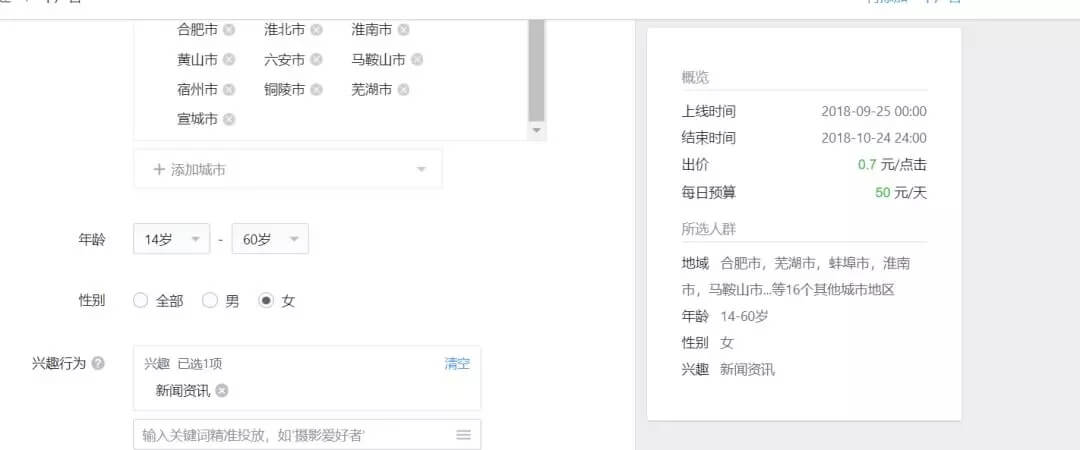Select 男 gender radio button
Viewport: 1080px width, 450px height.
(210, 301)
